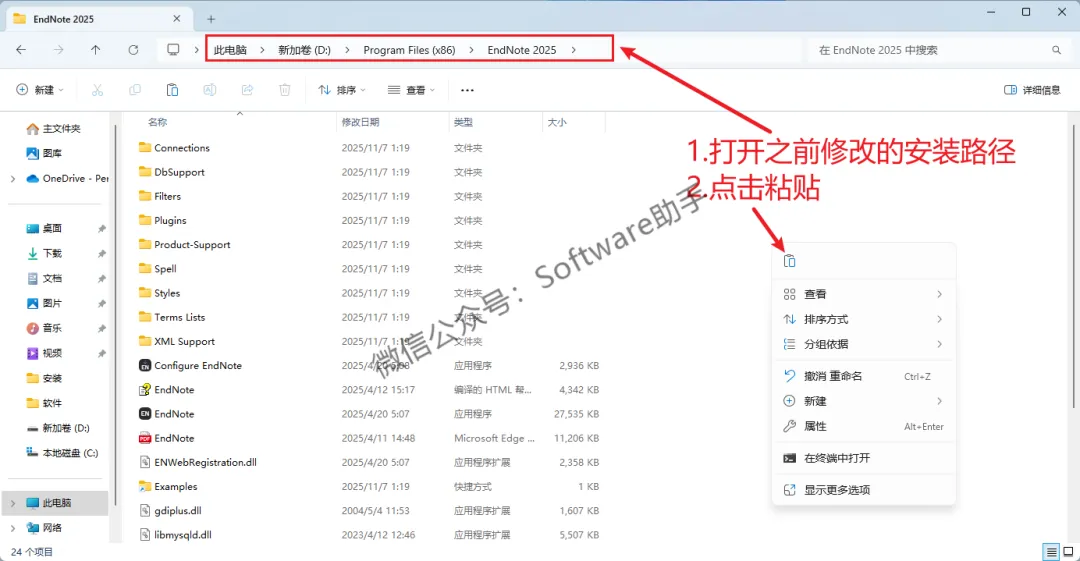Sort by the 大小 column header
This screenshot has width=1080, height=561.
click(557, 122)
